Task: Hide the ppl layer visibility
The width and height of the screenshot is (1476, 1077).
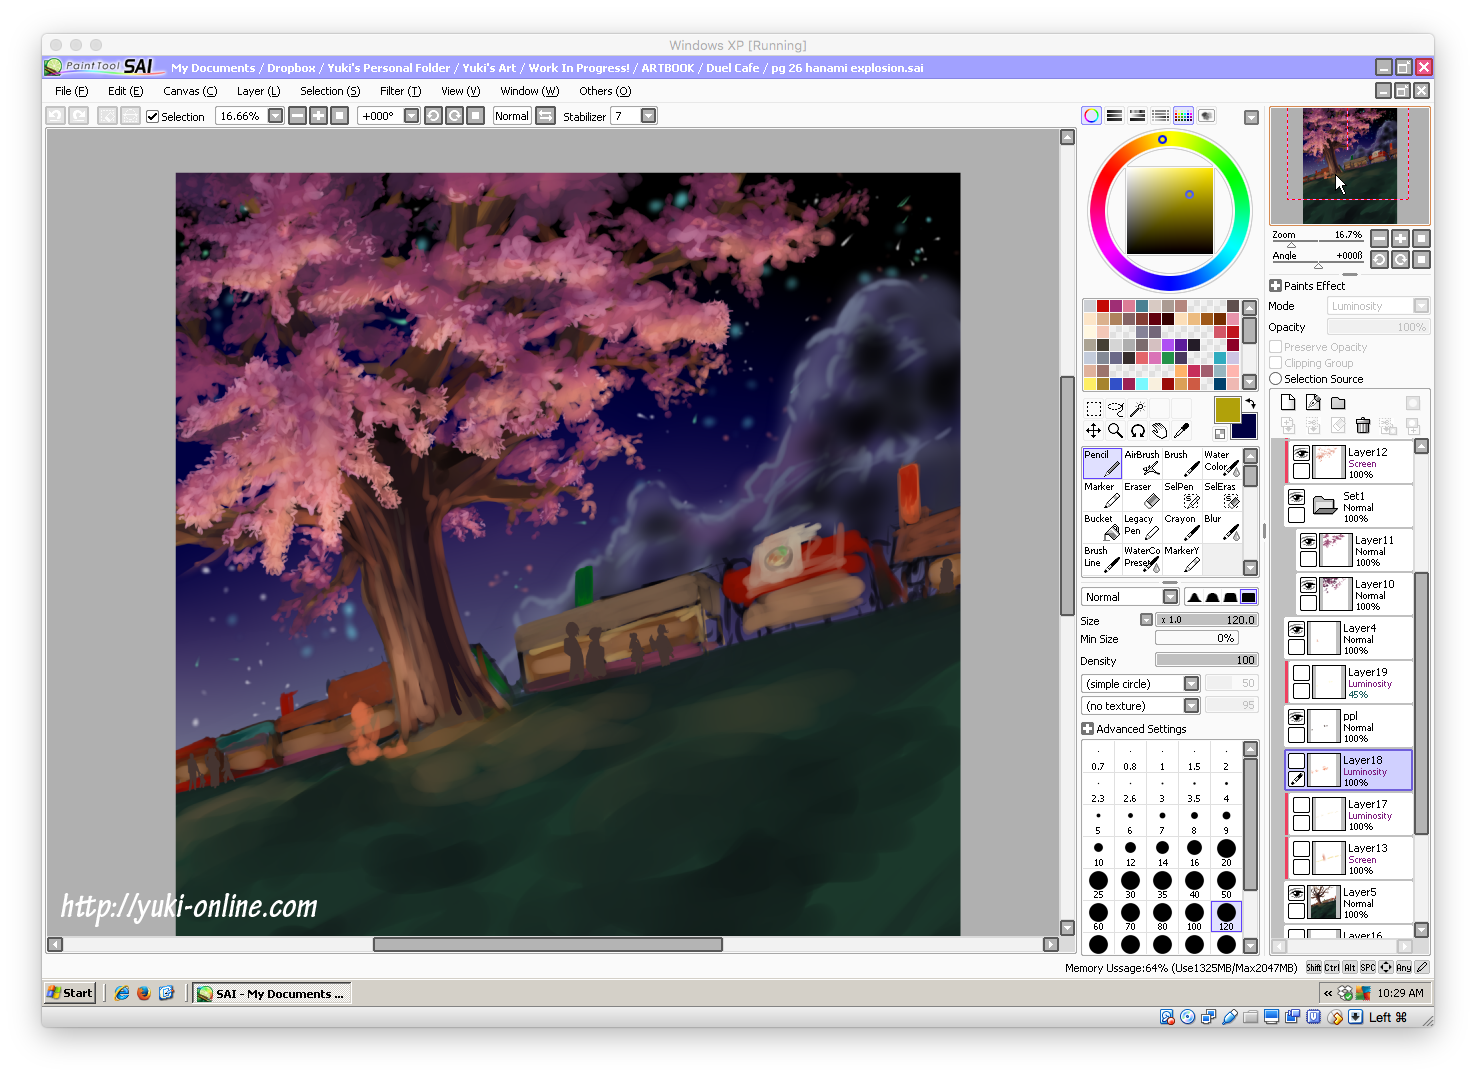Action: [x=1296, y=717]
